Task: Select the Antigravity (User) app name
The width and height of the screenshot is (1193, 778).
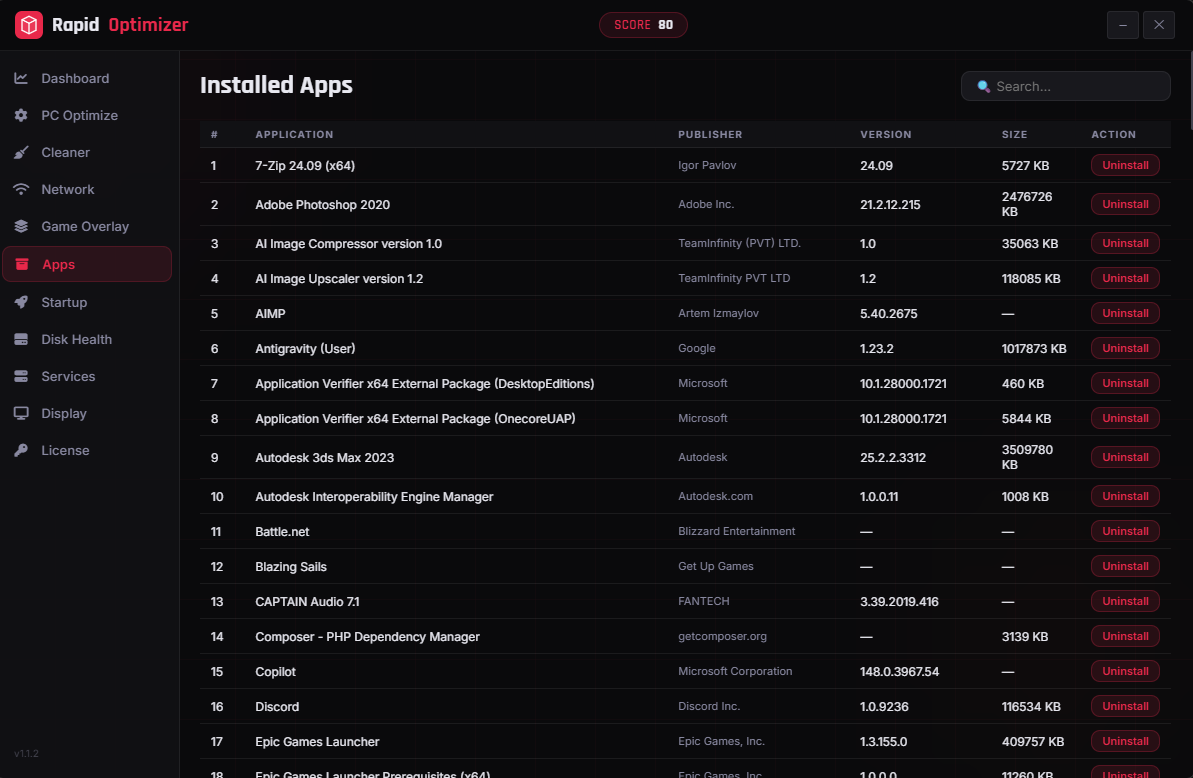Action: pyautogui.click(x=305, y=348)
